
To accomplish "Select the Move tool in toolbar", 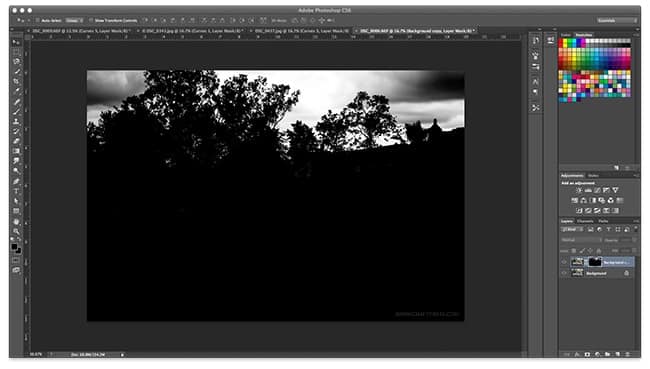I will (16, 42).
